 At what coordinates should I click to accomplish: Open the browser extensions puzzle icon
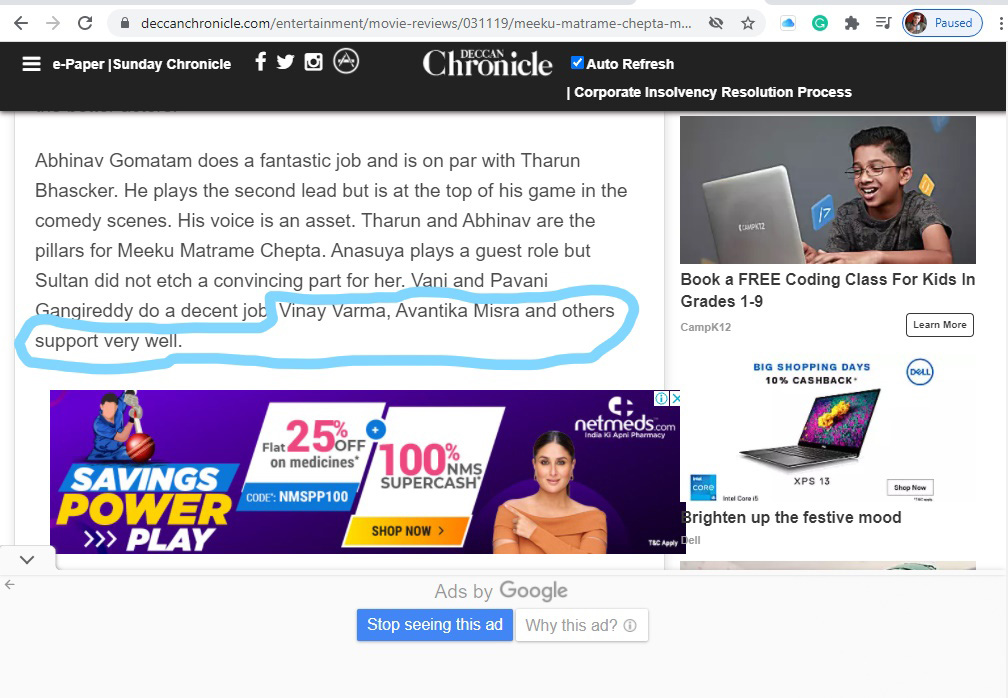pos(852,23)
